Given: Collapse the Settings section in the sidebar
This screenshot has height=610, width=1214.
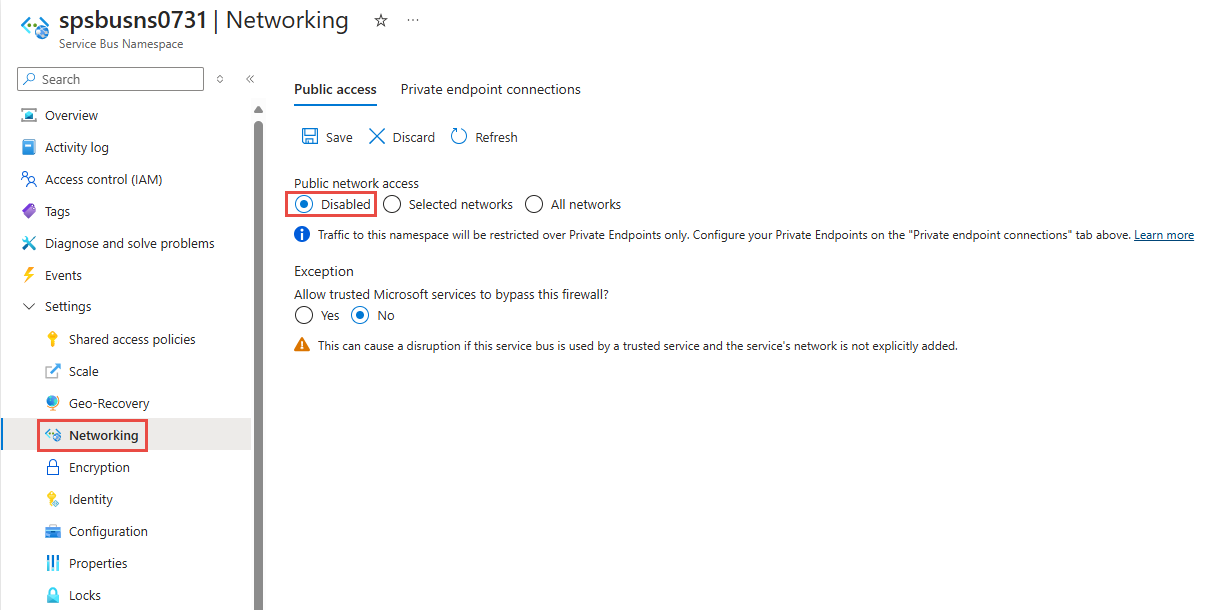Looking at the screenshot, I should (x=28, y=306).
